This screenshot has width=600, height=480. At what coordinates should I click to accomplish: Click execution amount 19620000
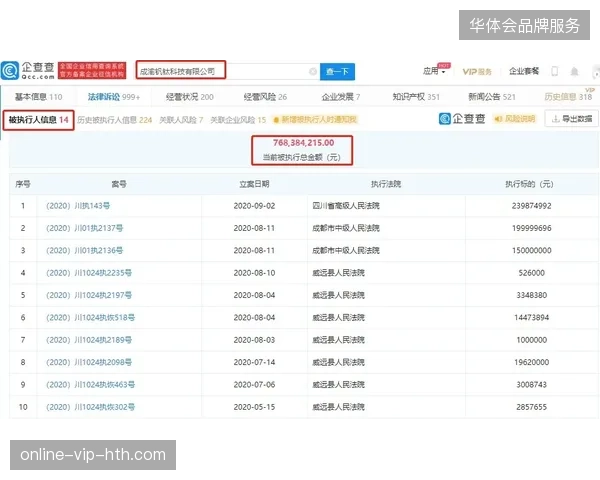coord(532,362)
